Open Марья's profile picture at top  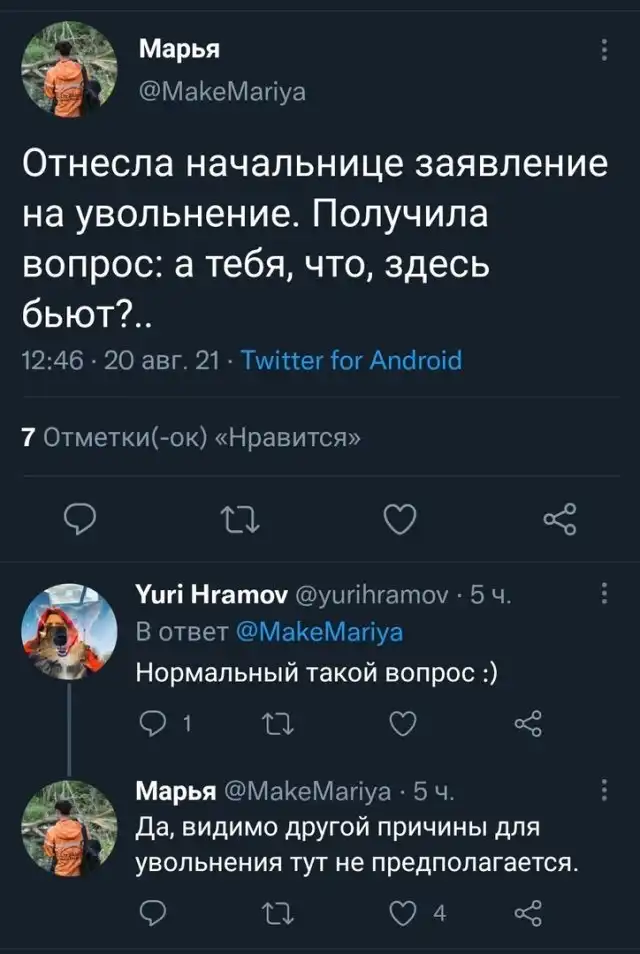68,70
